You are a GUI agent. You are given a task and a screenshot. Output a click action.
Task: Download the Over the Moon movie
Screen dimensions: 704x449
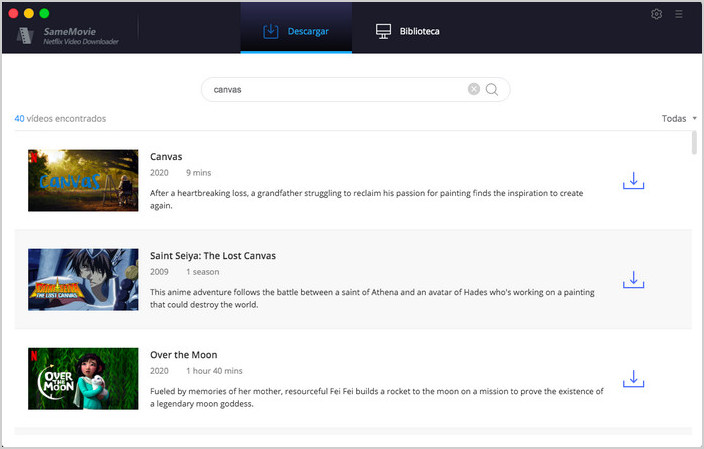(634, 379)
